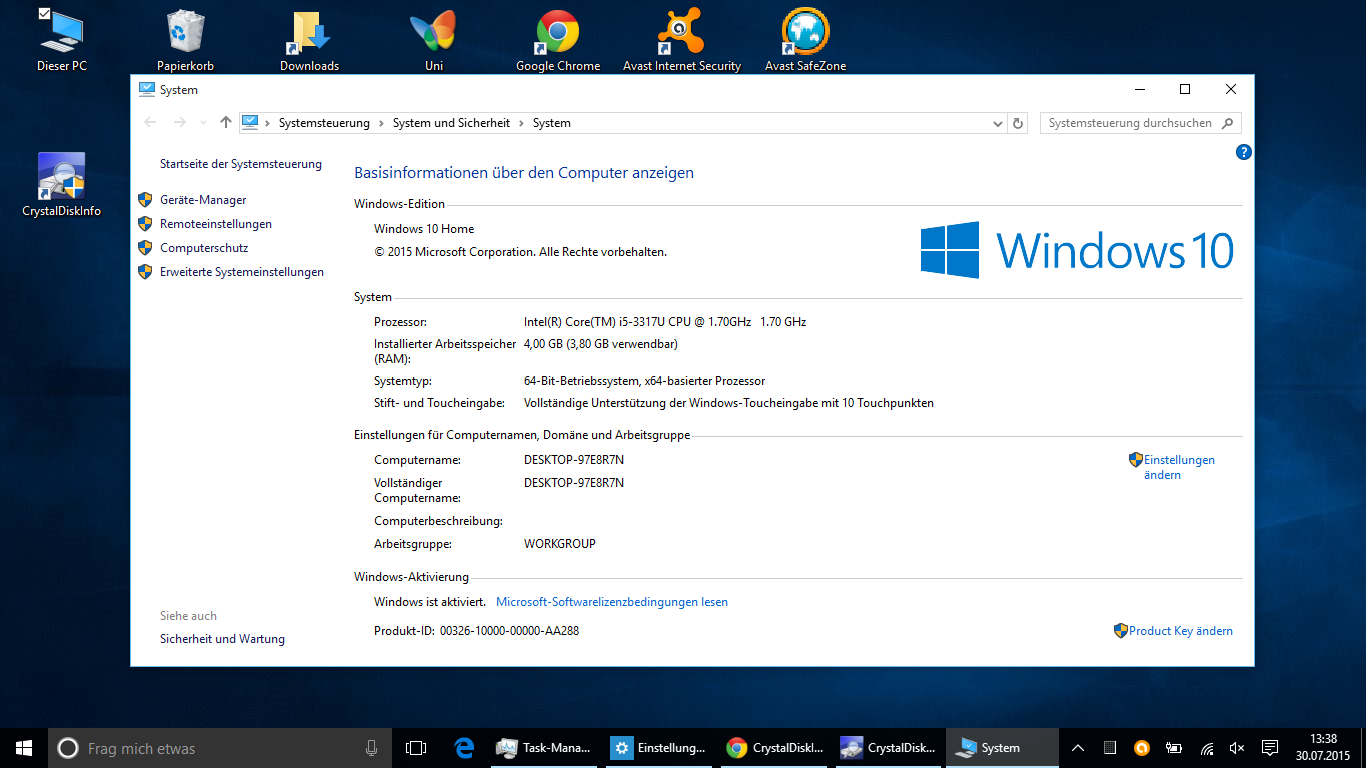Screen dimensions: 1366x768
Task: Click System taskbar button
Action: [x=1003, y=748]
